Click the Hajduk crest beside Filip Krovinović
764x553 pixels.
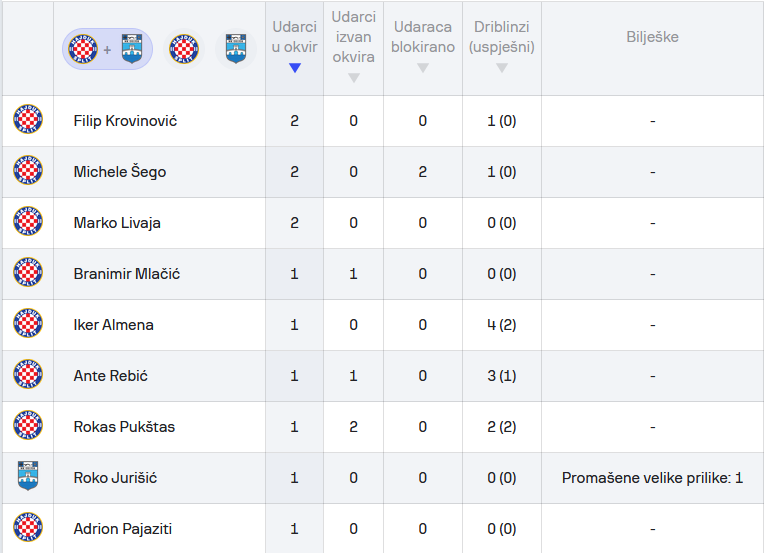pos(28,121)
